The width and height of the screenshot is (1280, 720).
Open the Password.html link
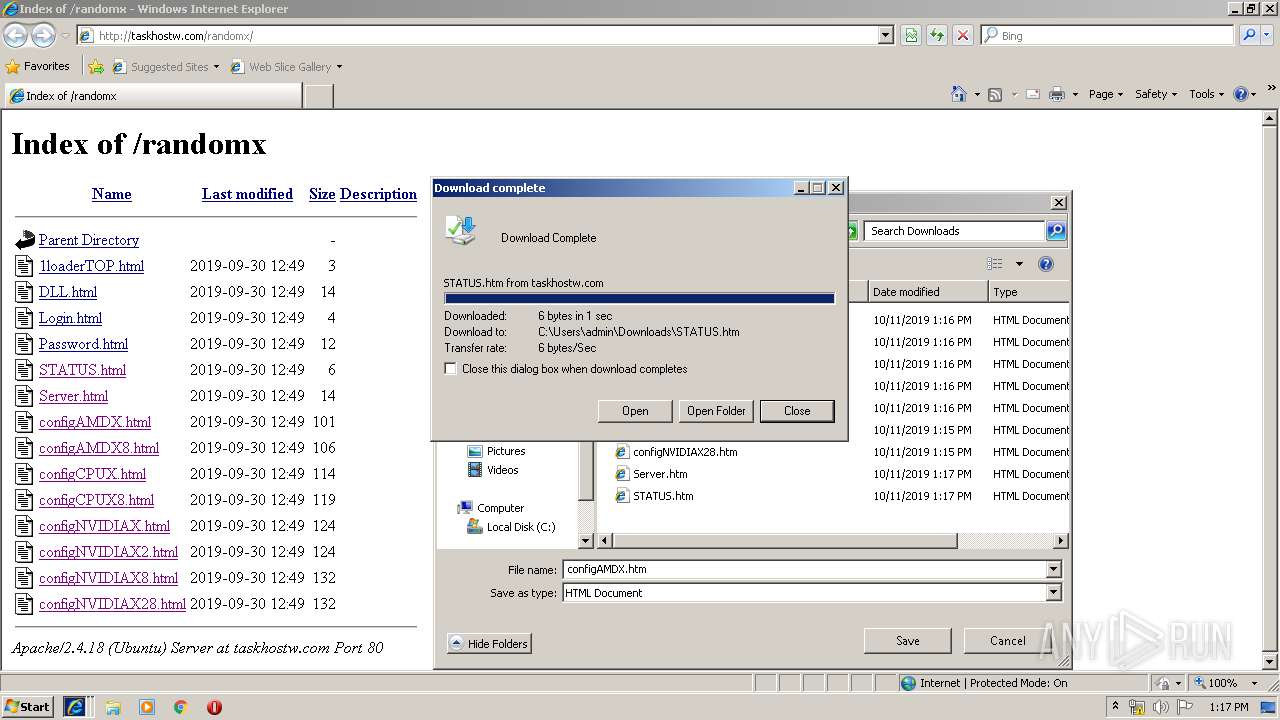(x=83, y=344)
